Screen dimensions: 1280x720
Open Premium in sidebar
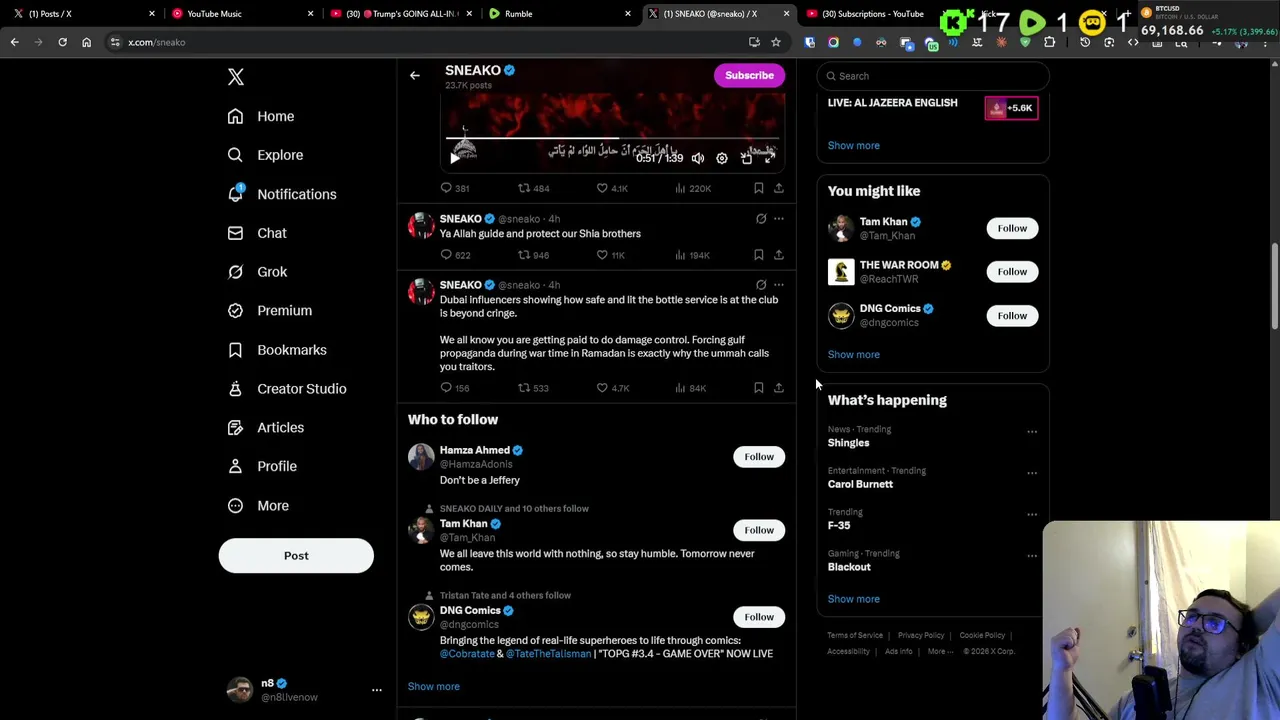[x=270, y=311]
